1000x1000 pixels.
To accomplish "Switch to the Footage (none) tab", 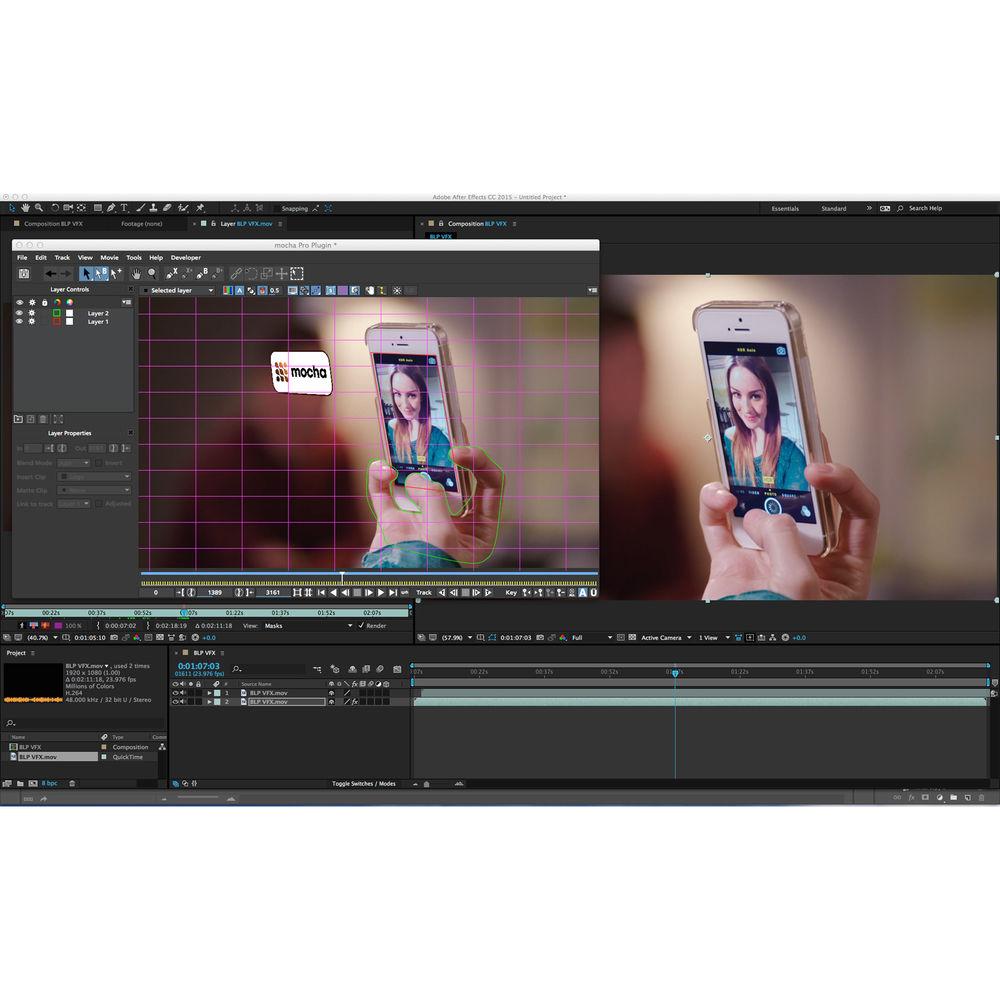I will pos(145,224).
